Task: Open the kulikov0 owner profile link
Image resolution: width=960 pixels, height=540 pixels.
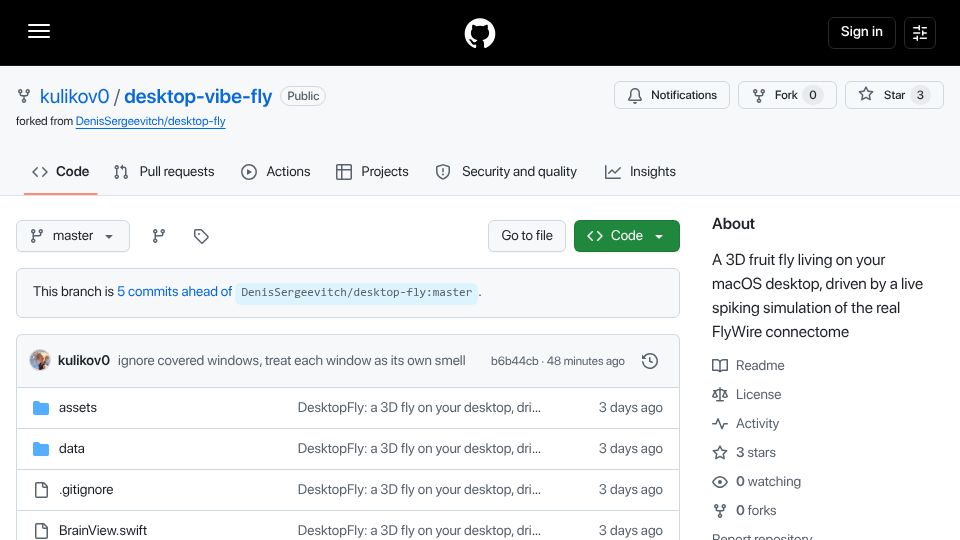Action: (x=74, y=96)
